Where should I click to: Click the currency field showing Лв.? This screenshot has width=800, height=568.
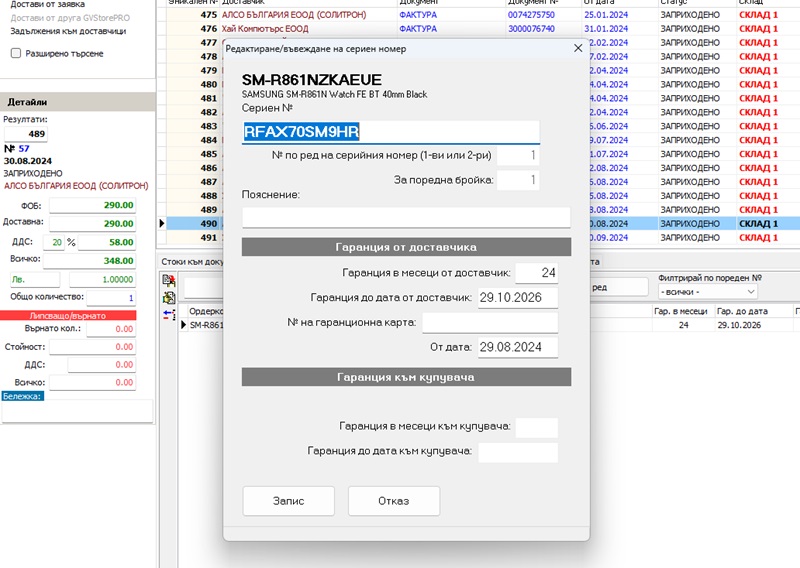click(x=35, y=280)
